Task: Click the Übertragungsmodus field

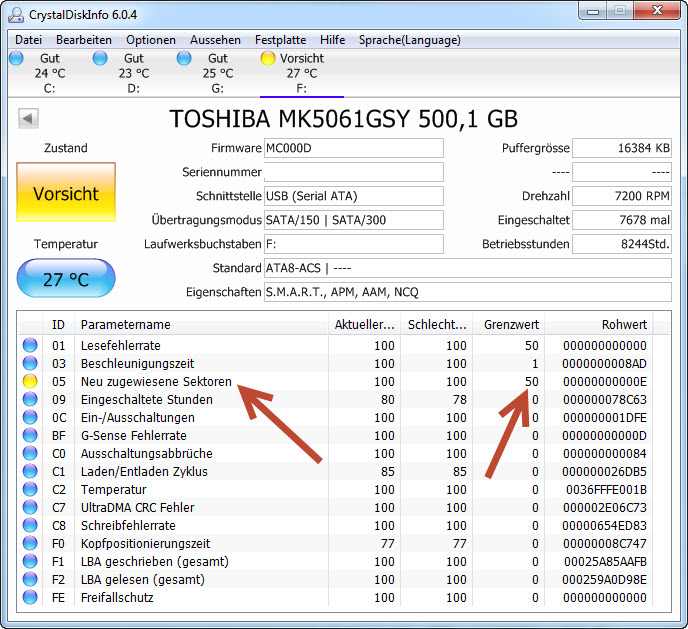Action: pyautogui.click(x=354, y=220)
